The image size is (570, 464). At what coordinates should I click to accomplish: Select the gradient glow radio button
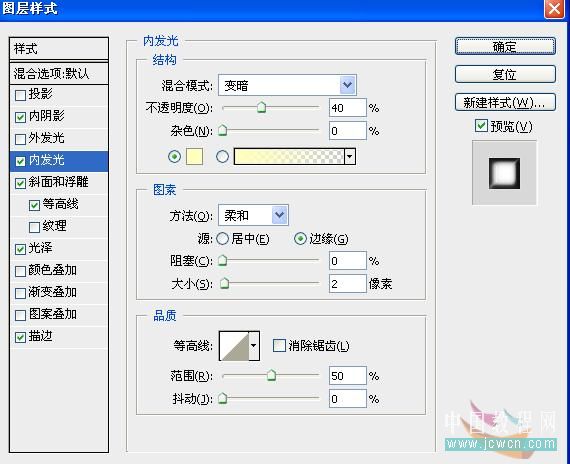tap(222, 157)
